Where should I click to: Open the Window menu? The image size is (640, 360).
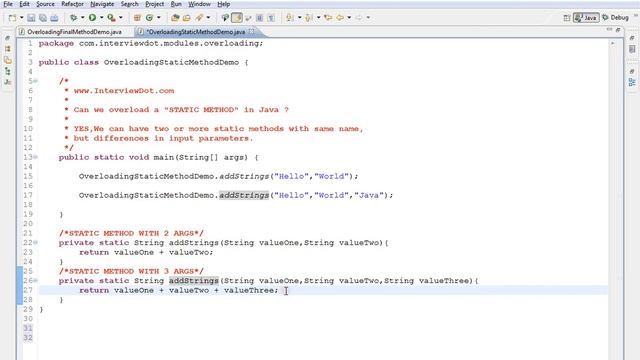pyautogui.click(x=199, y=4)
